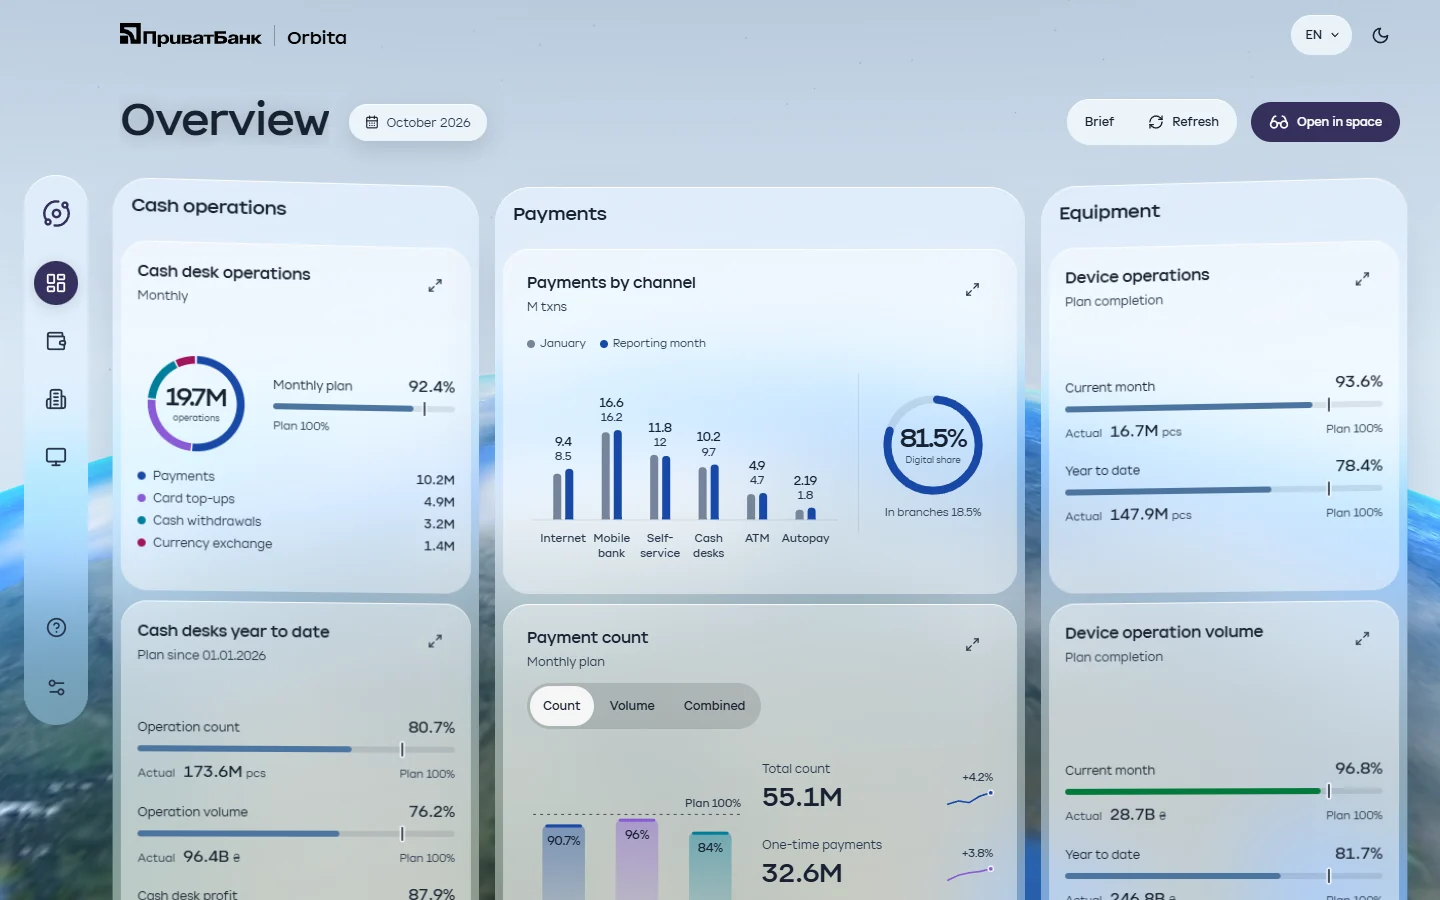
Task: Click the Brief button
Action: pos(1099,122)
